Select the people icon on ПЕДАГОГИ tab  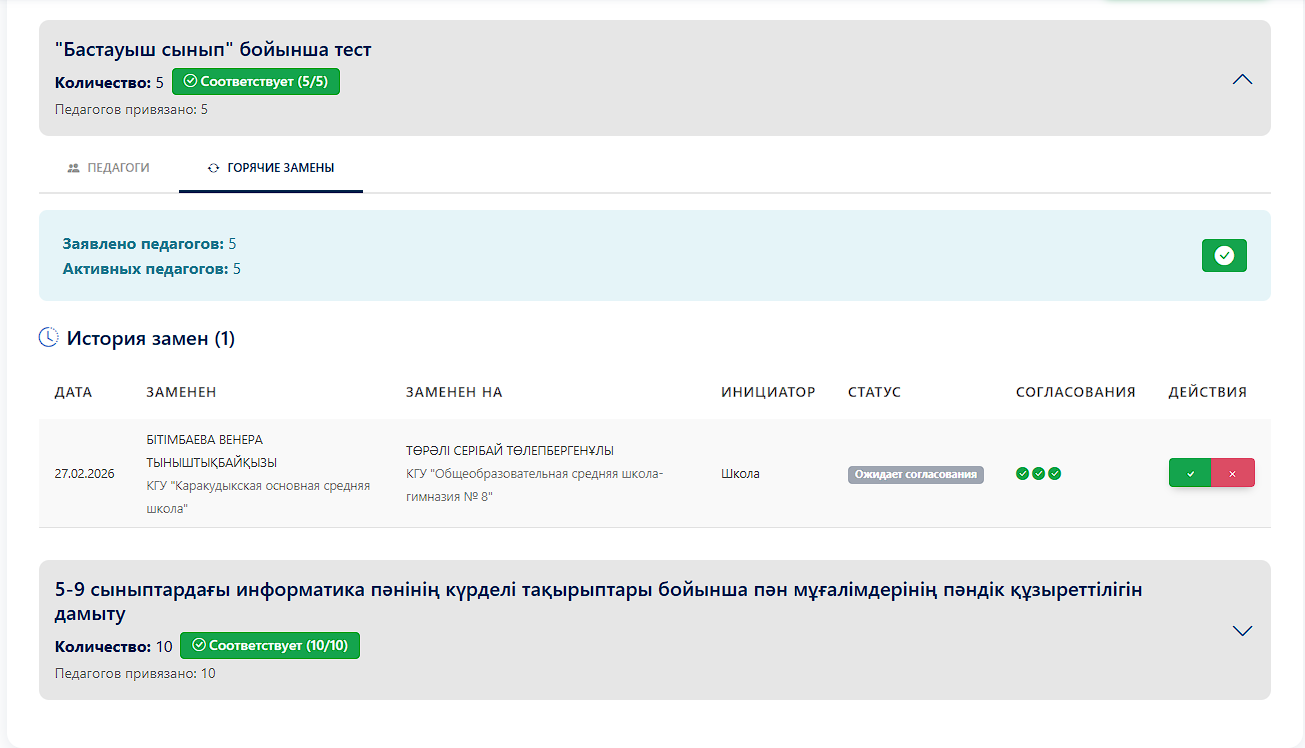pyautogui.click(x=72, y=168)
